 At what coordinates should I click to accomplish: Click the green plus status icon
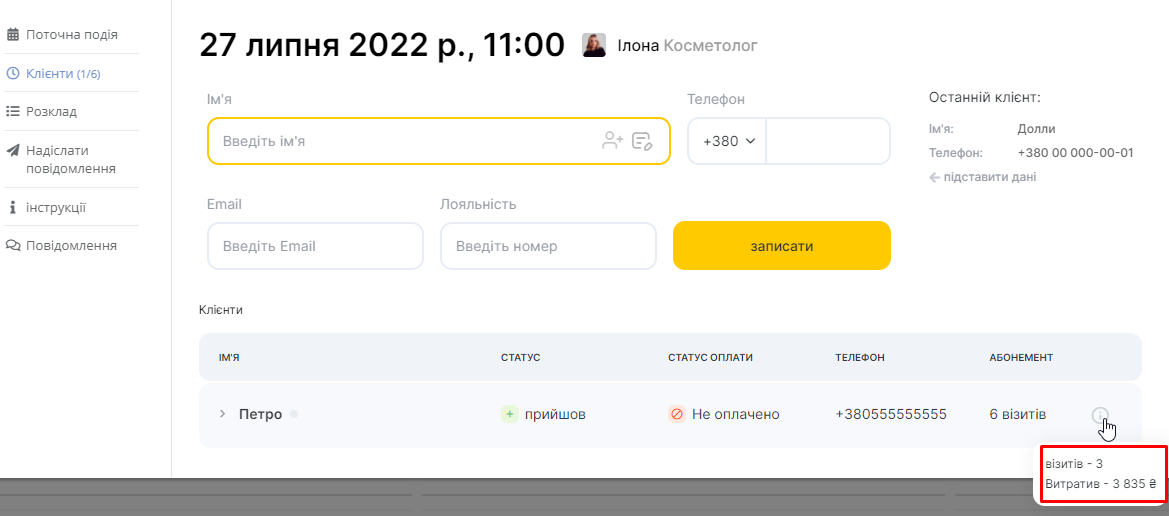coord(509,414)
